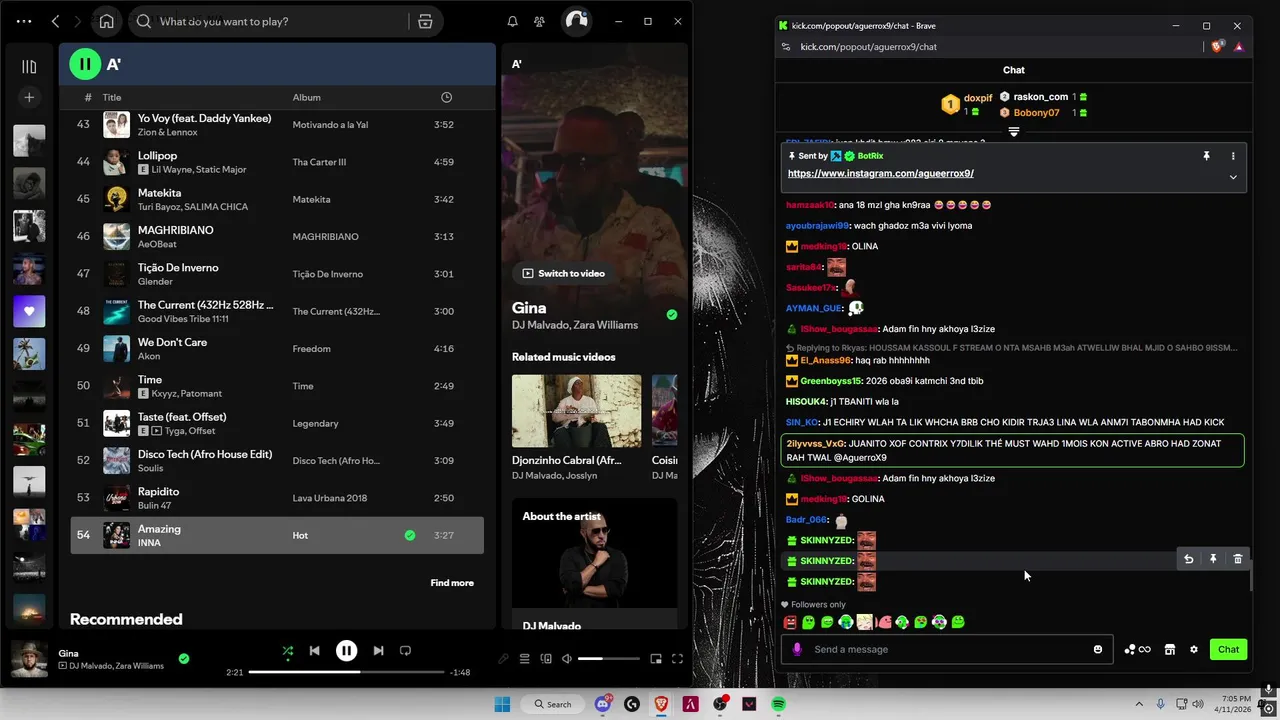Go back in Spotify navigation
Viewport: 1280px width, 720px height.
tap(56, 21)
